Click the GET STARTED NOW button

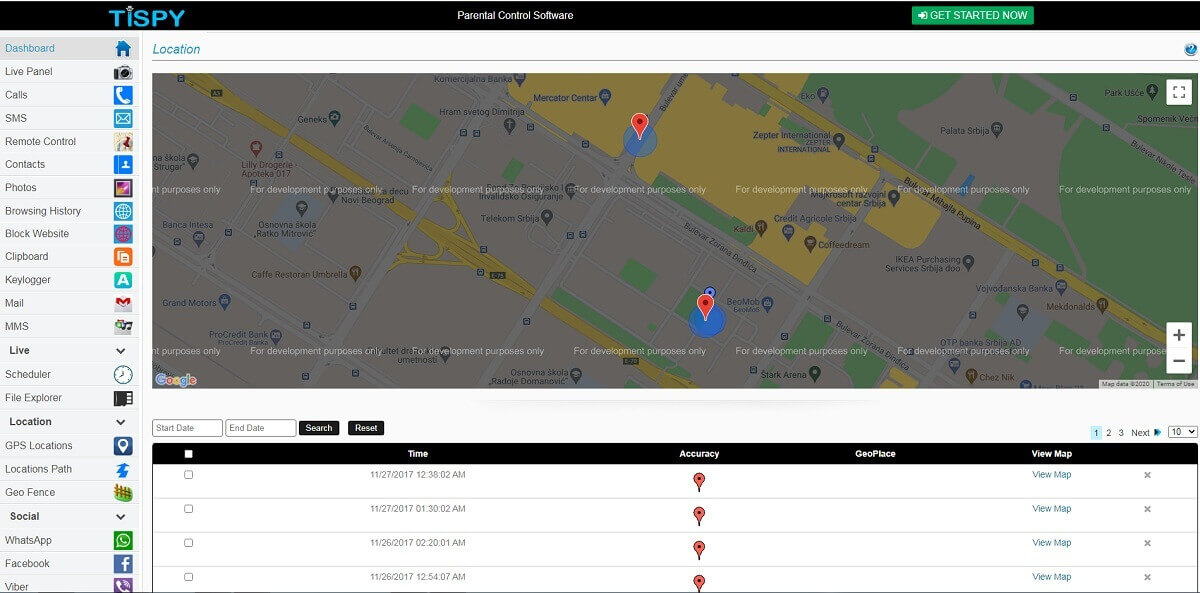click(971, 15)
